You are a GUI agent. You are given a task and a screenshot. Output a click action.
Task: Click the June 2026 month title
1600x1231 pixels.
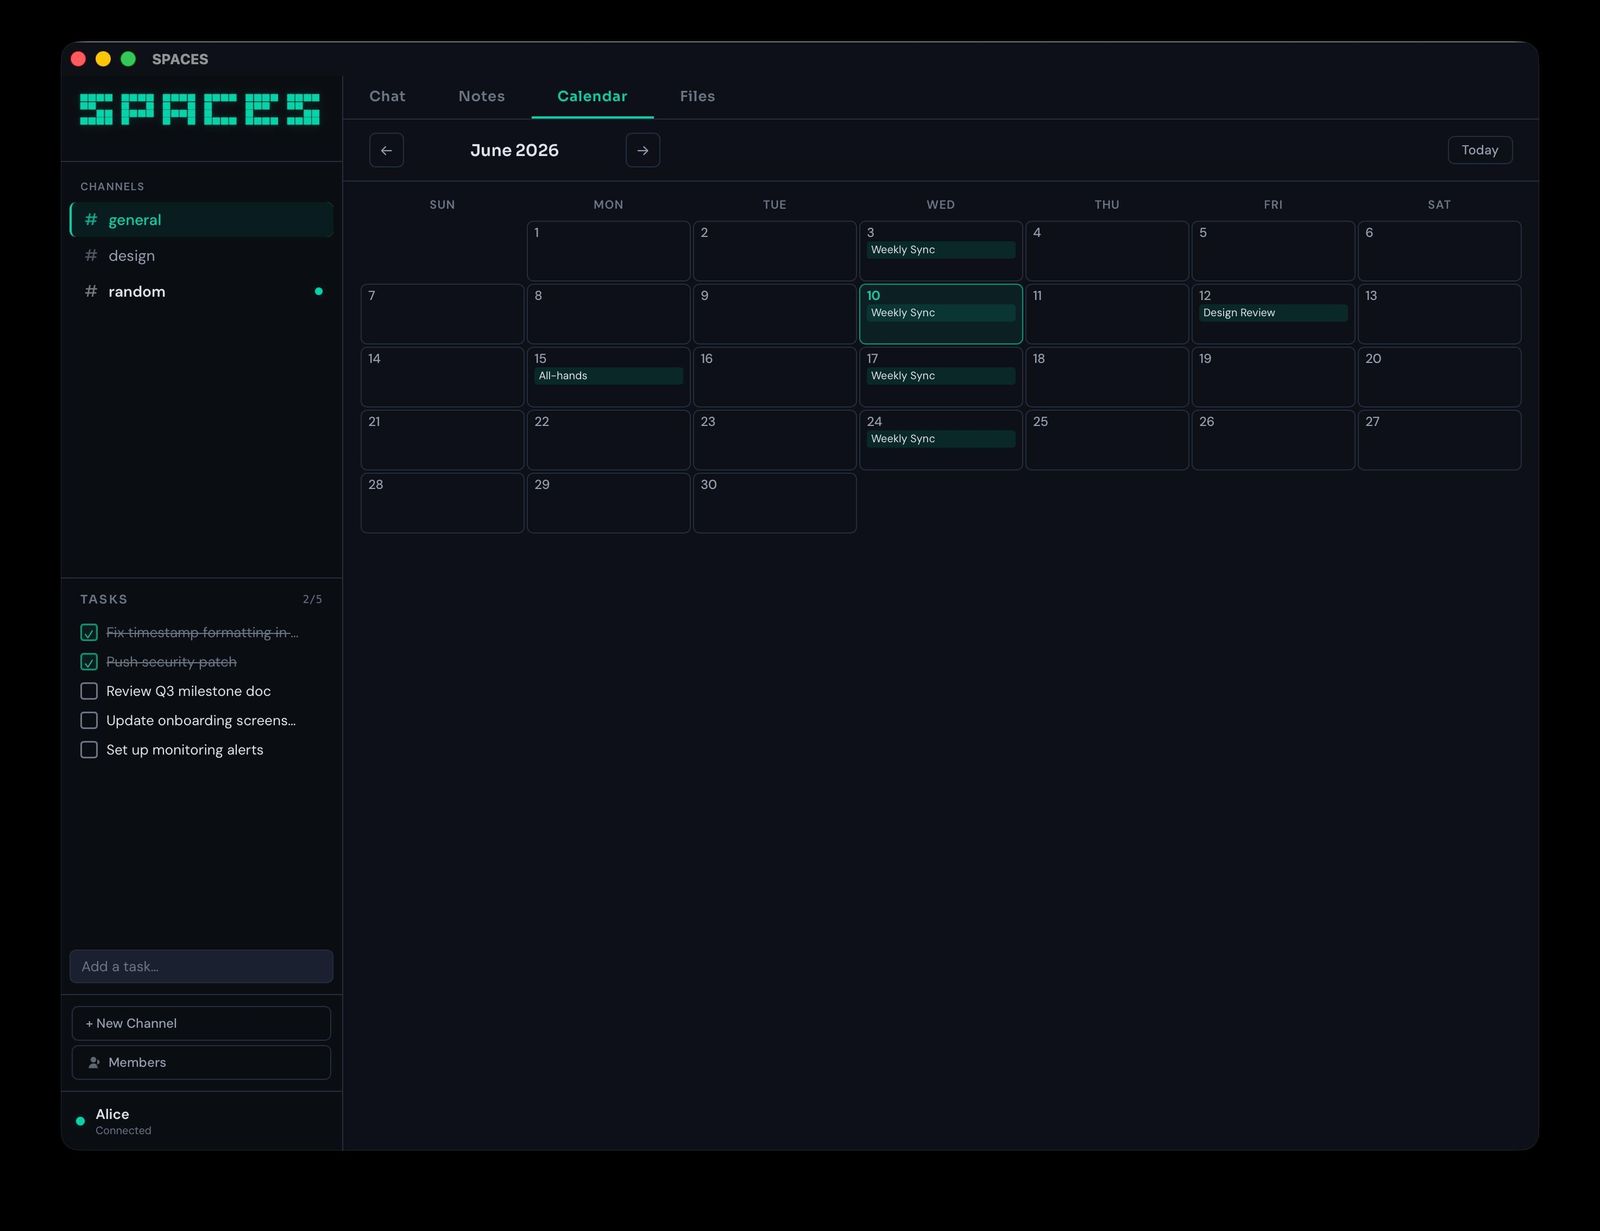(515, 150)
